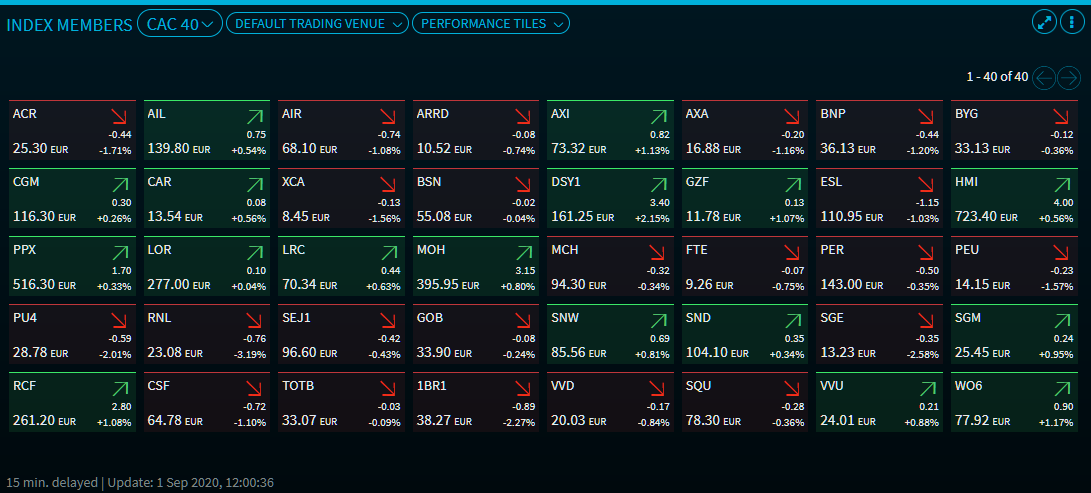Open the Performance Tiles view dropdown
The height and width of the screenshot is (493, 1091).
click(490, 24)
